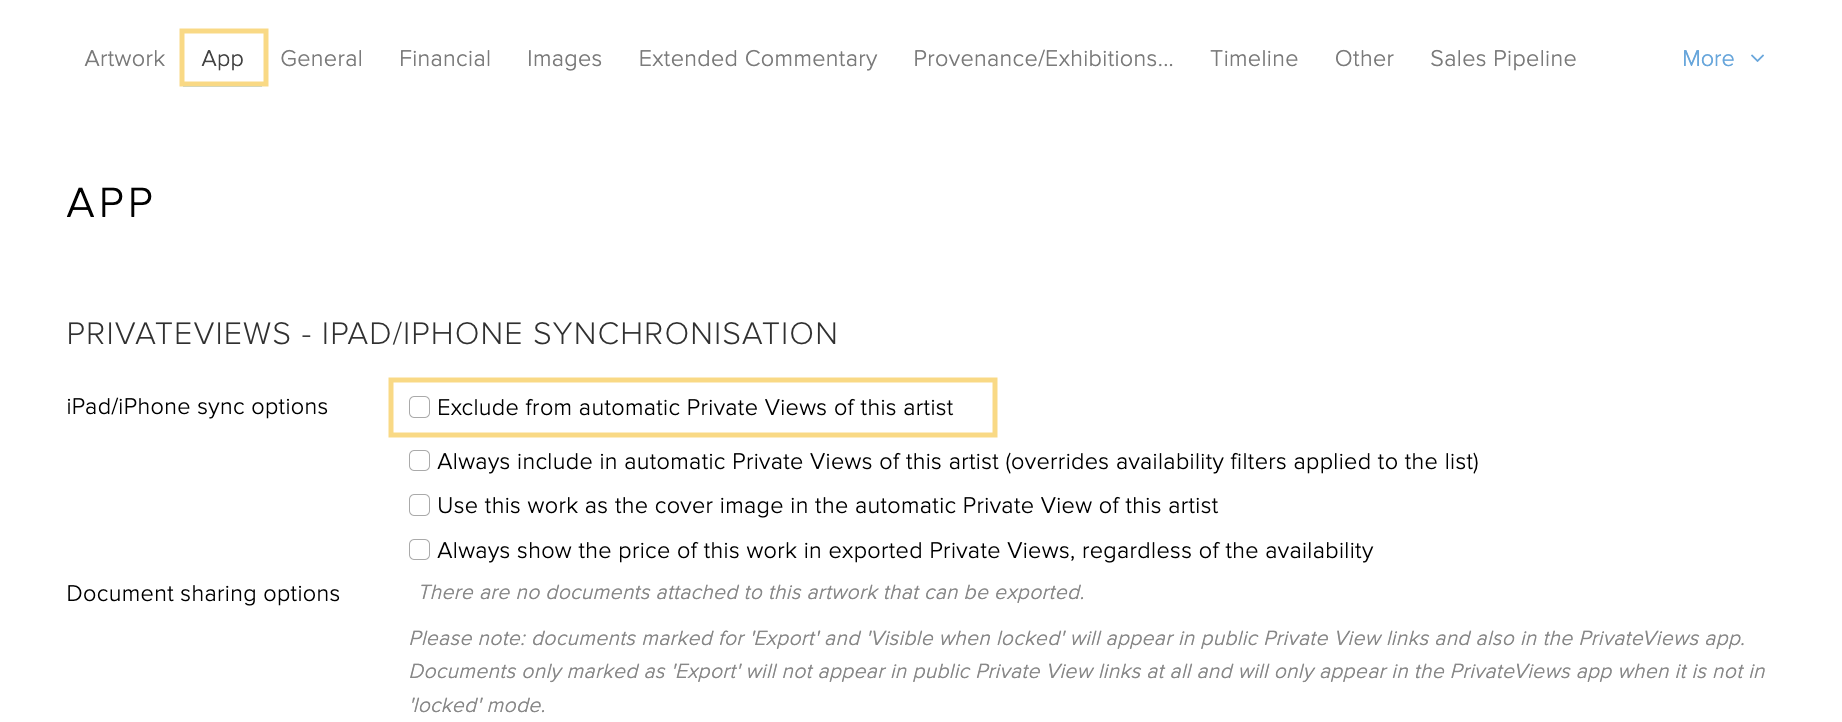Toggle Always show the price checkbox

[x=420, y=550]
